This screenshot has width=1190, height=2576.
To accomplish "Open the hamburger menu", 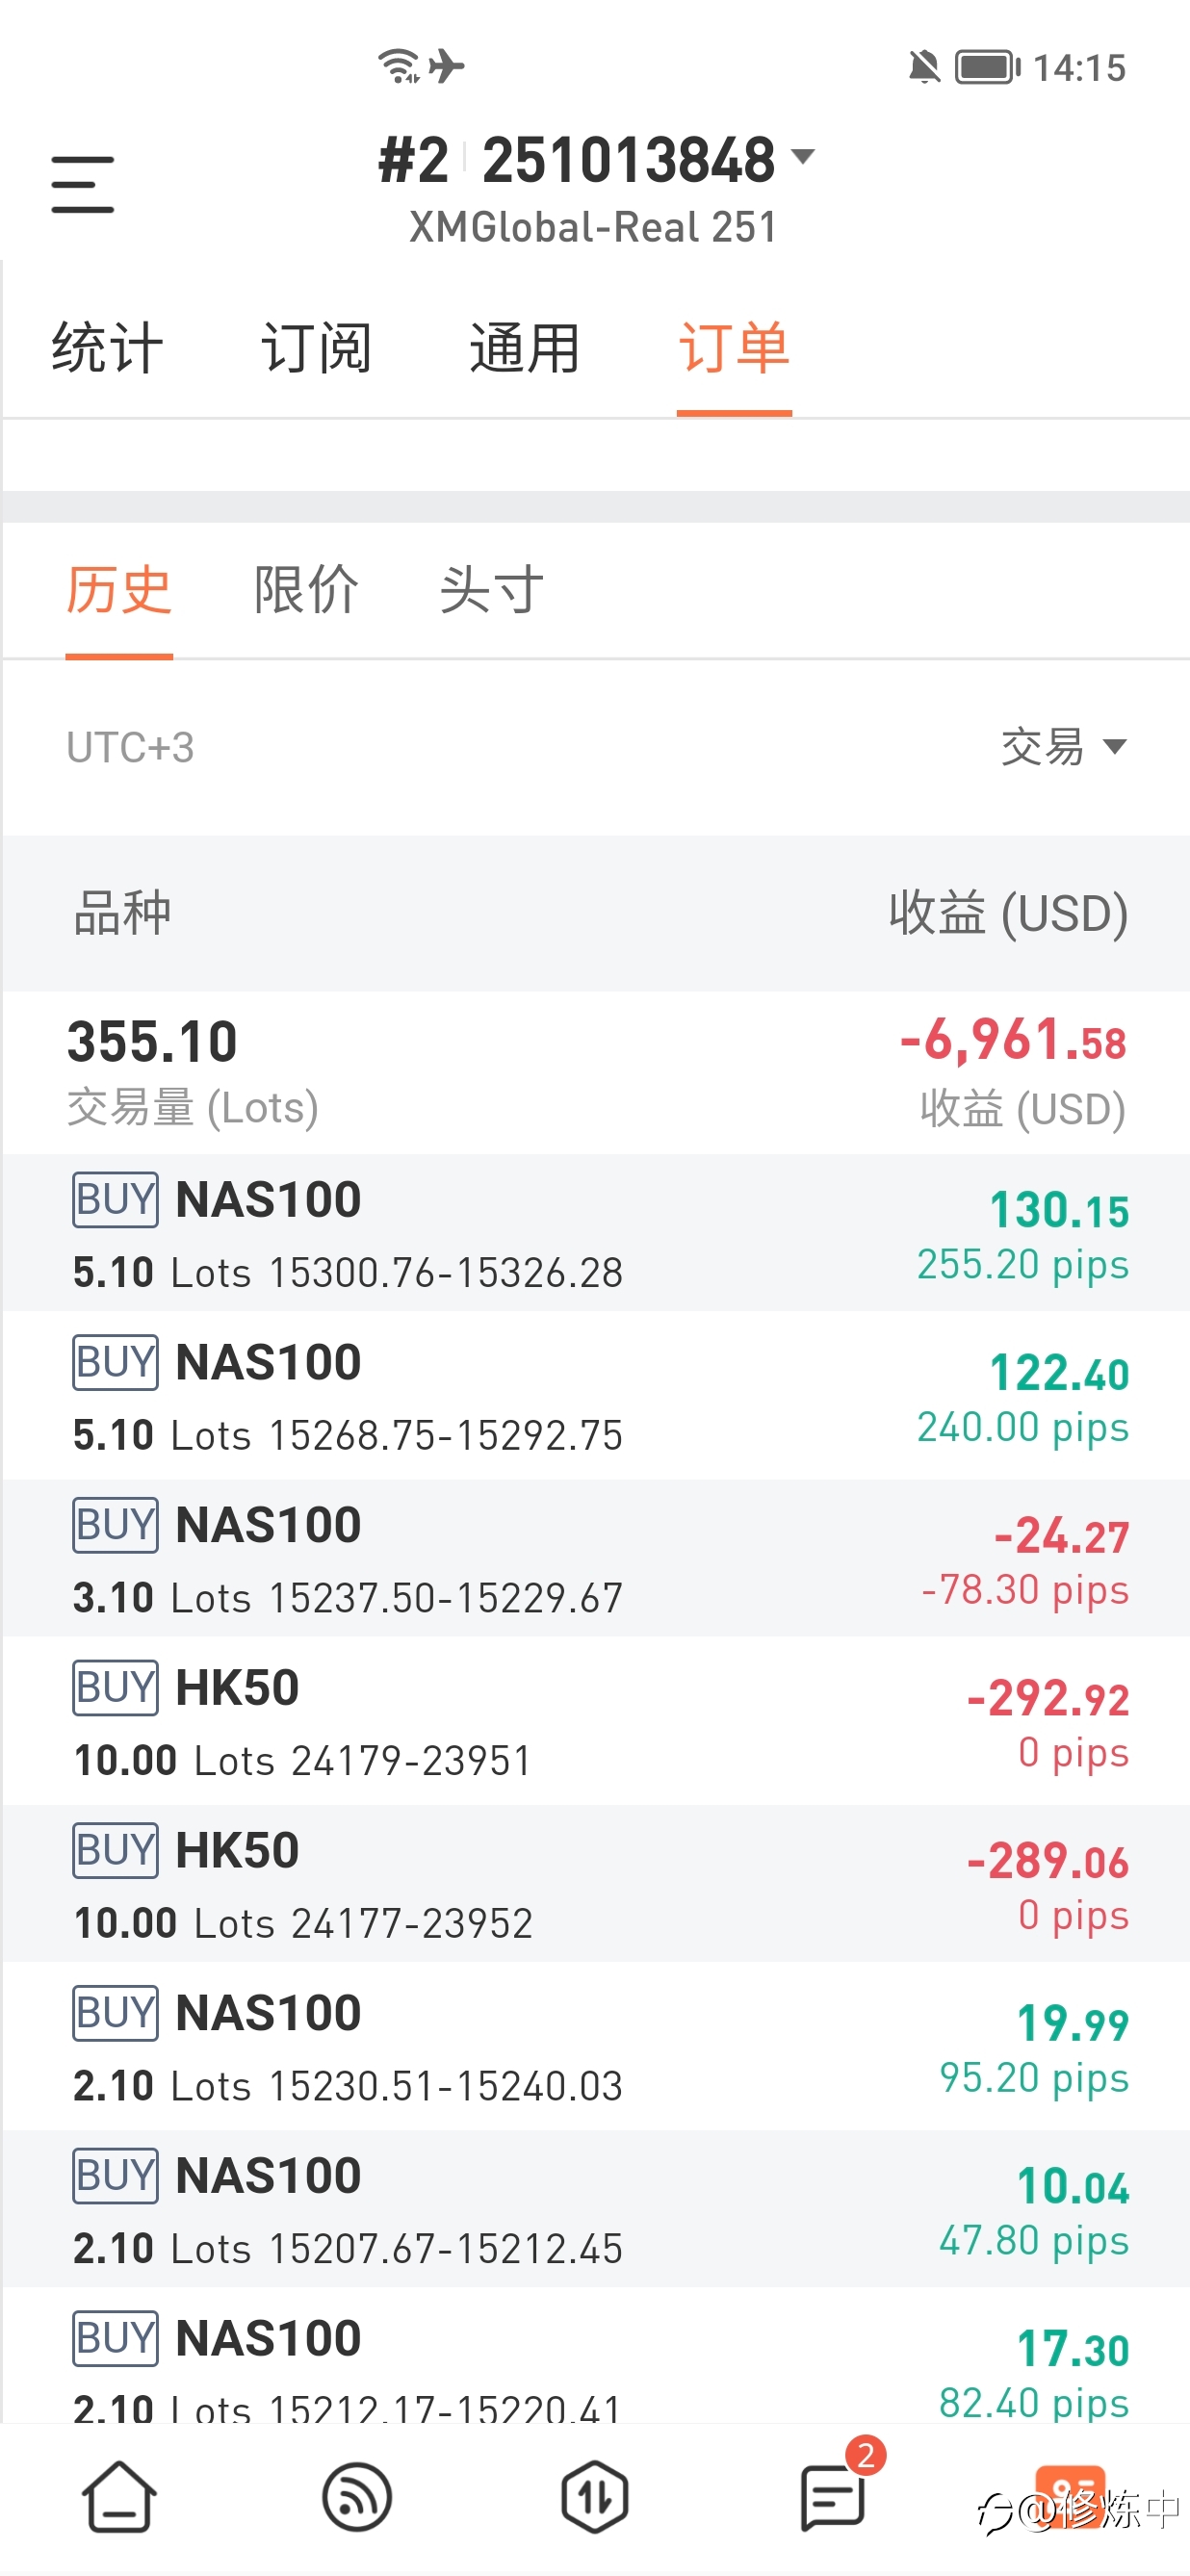I will tap(82, 184).
